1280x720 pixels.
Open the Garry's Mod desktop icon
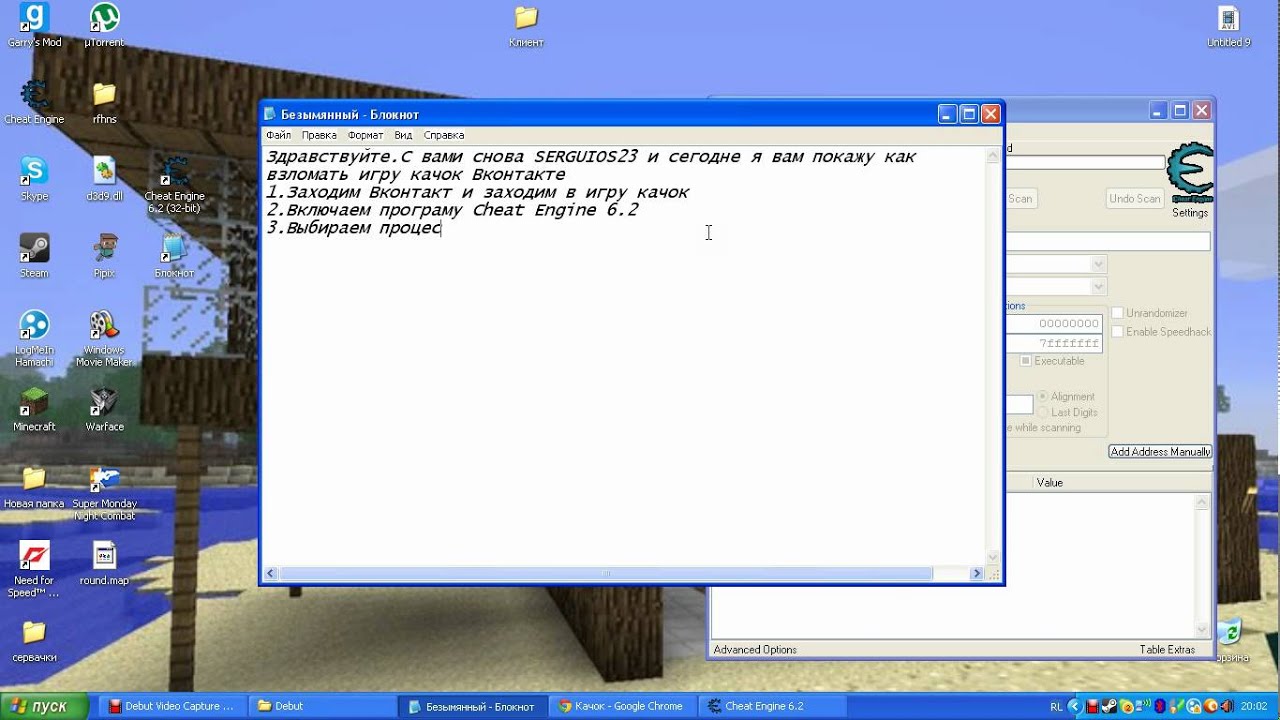34,25
